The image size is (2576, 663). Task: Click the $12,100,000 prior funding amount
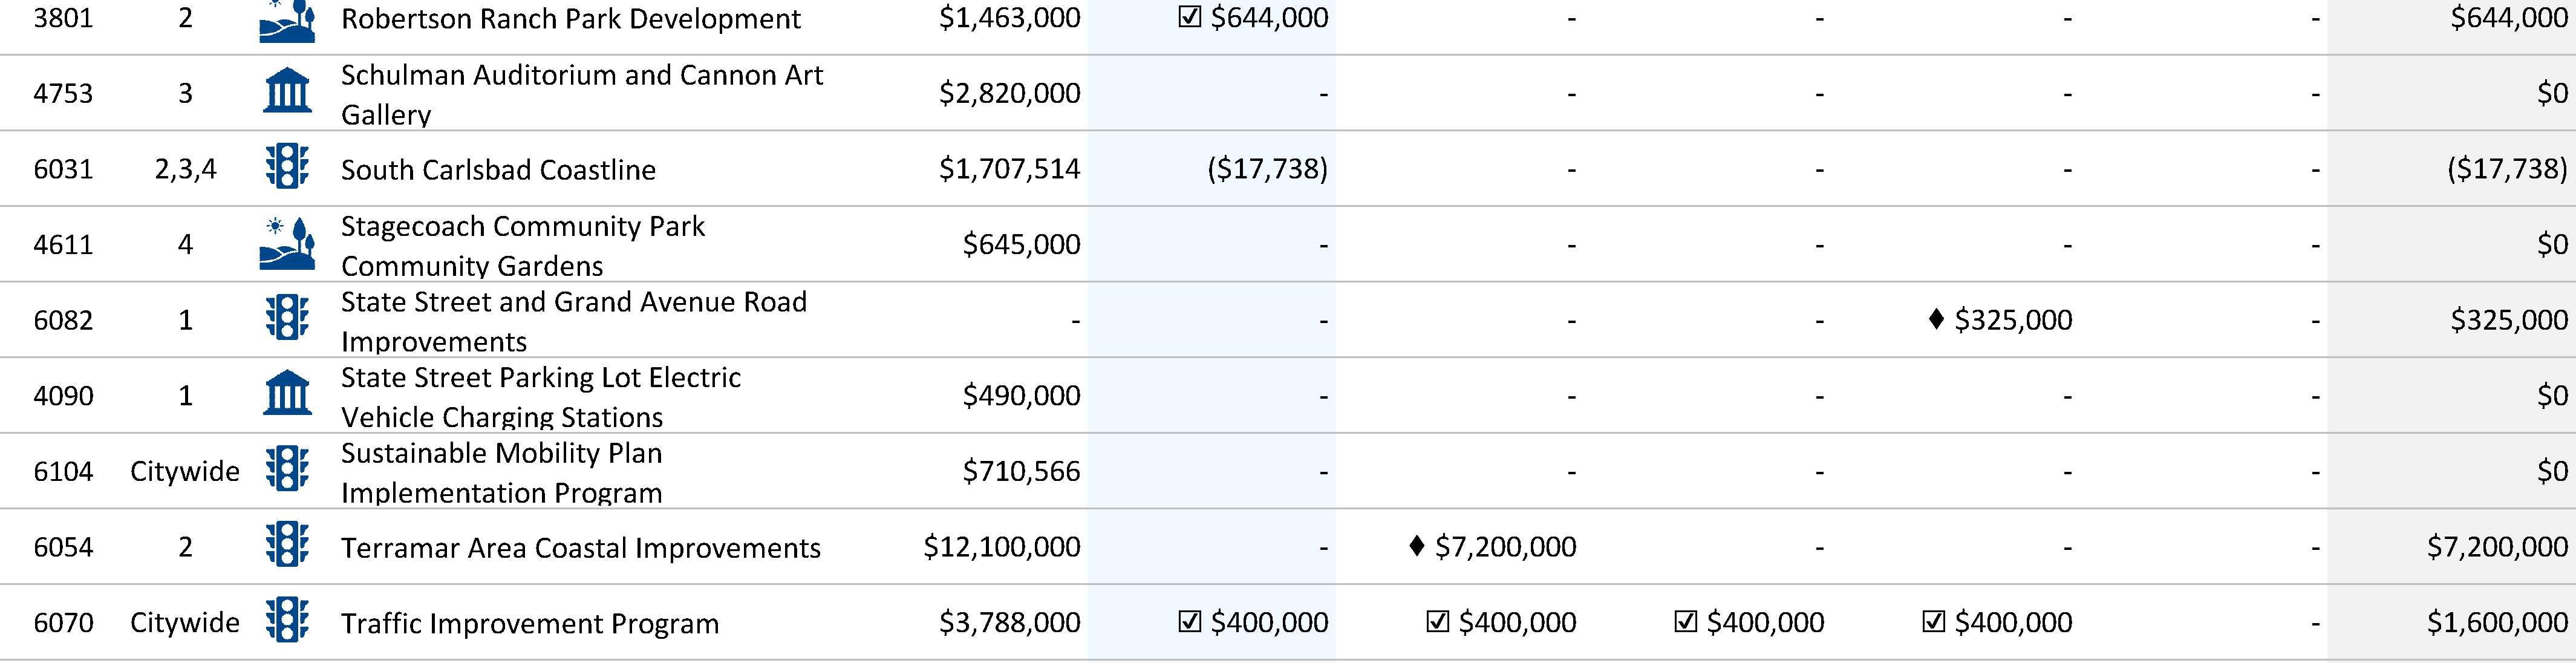coord(1002,547)
